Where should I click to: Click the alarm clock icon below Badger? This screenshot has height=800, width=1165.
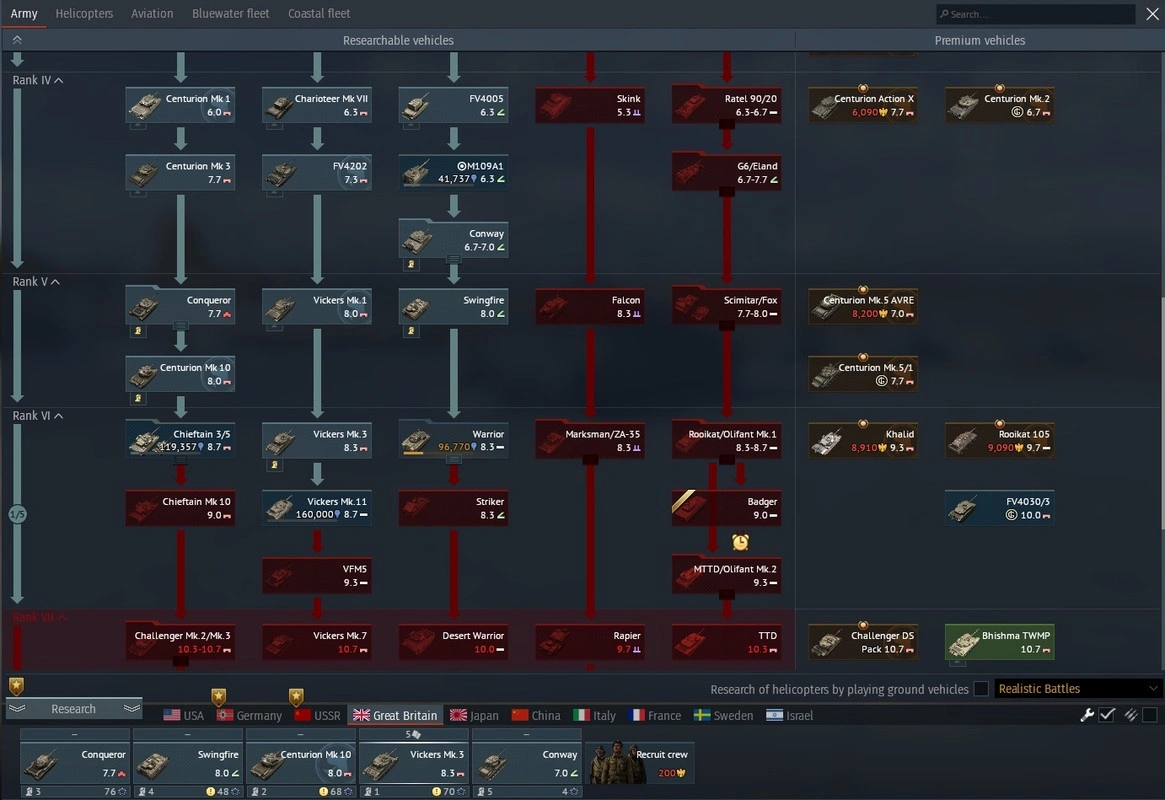click(x=740, y=542)
